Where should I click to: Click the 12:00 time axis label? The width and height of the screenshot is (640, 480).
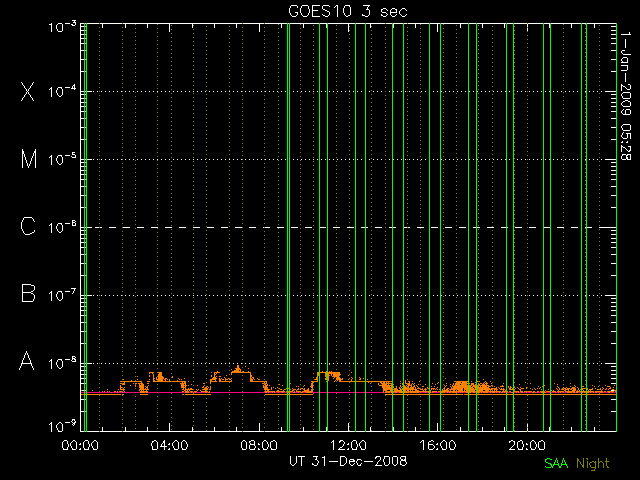[x=348, y=444]
